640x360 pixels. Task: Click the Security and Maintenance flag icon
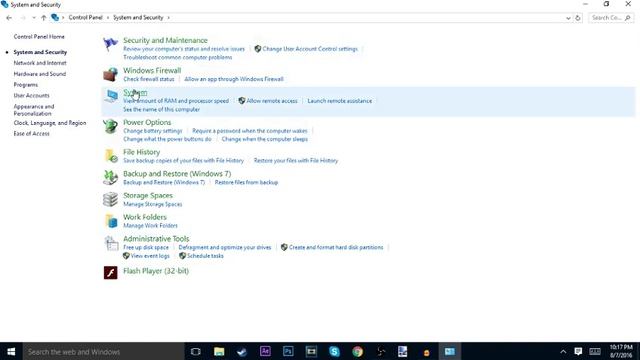click(110, 44)
